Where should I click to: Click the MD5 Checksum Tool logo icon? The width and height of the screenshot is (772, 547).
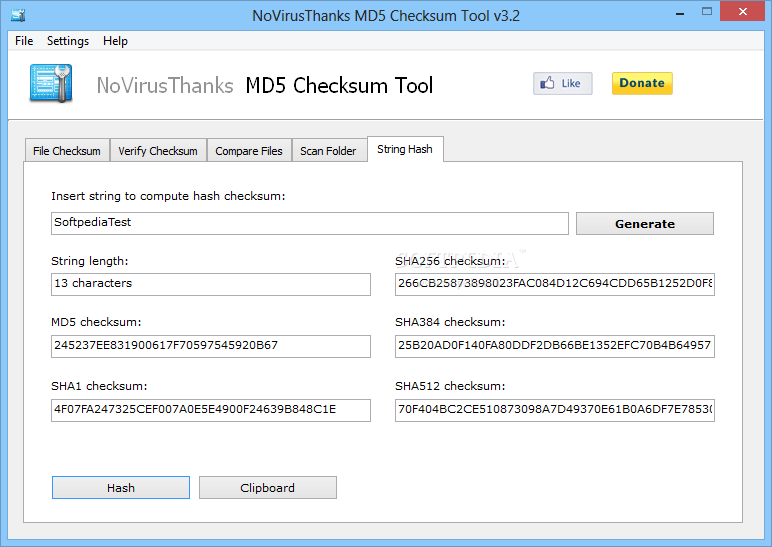51,83
